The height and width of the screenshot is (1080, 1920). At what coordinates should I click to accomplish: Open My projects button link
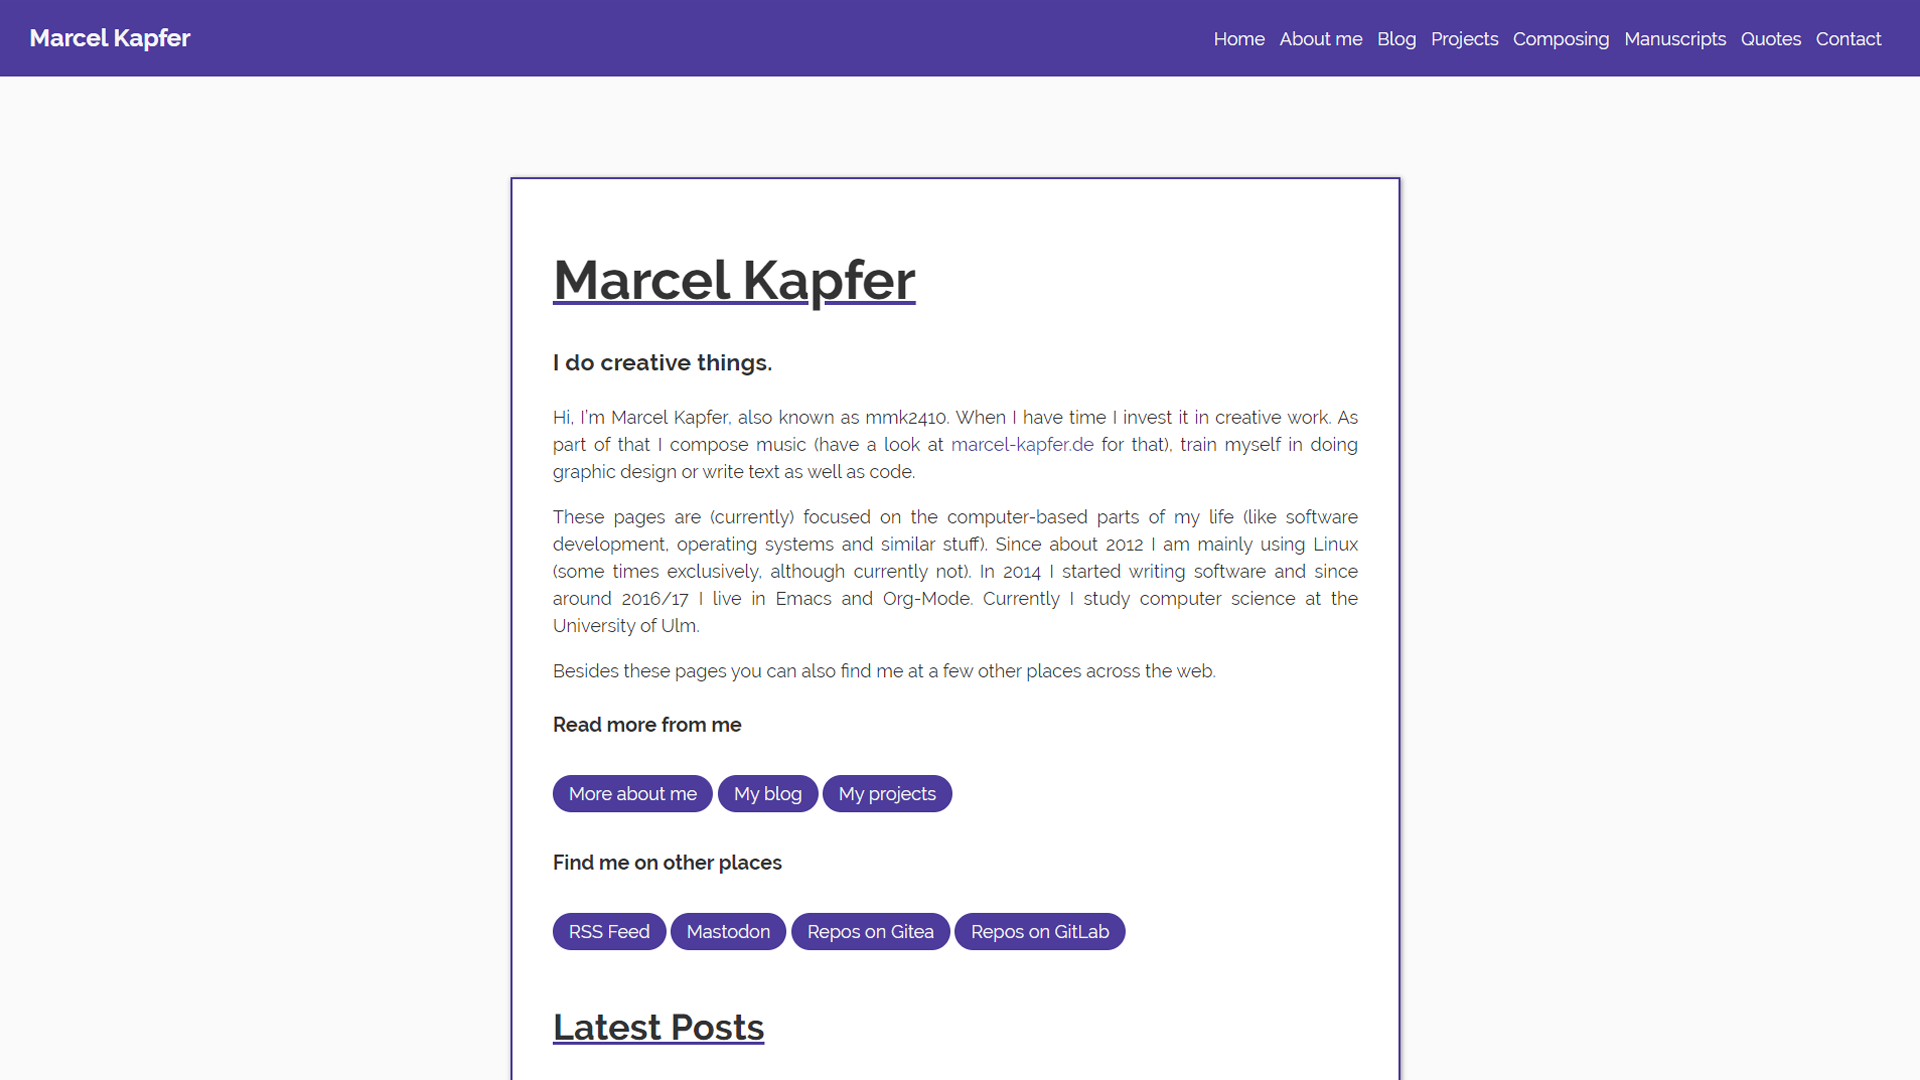(x=886, y=793)
